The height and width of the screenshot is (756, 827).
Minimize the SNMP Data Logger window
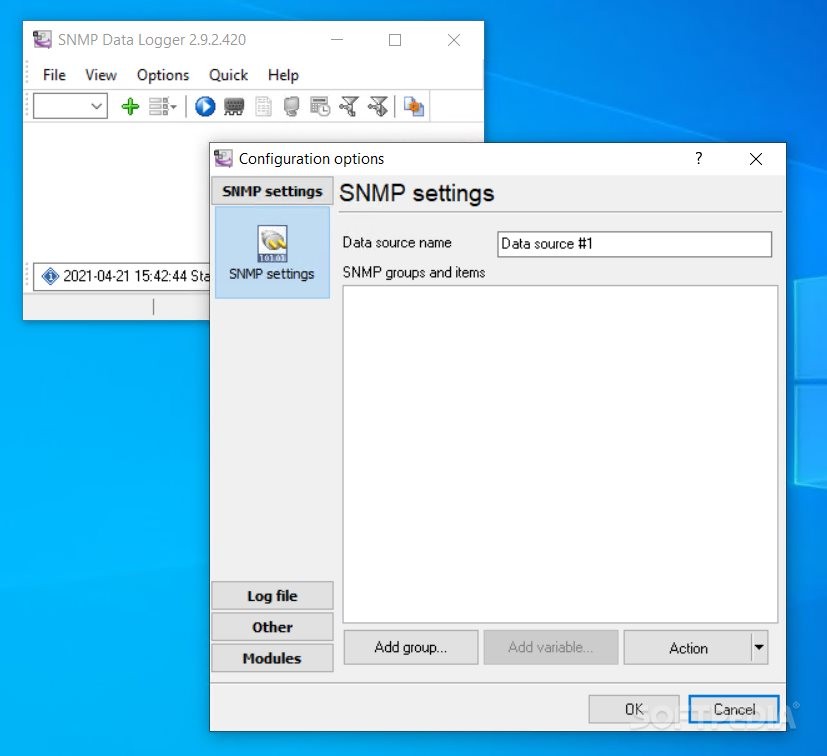click(337, 40)
